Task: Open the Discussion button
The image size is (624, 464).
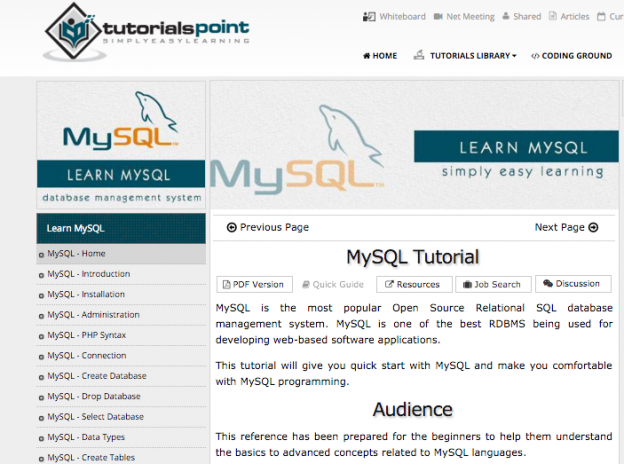Action: (x=573, y=284)
